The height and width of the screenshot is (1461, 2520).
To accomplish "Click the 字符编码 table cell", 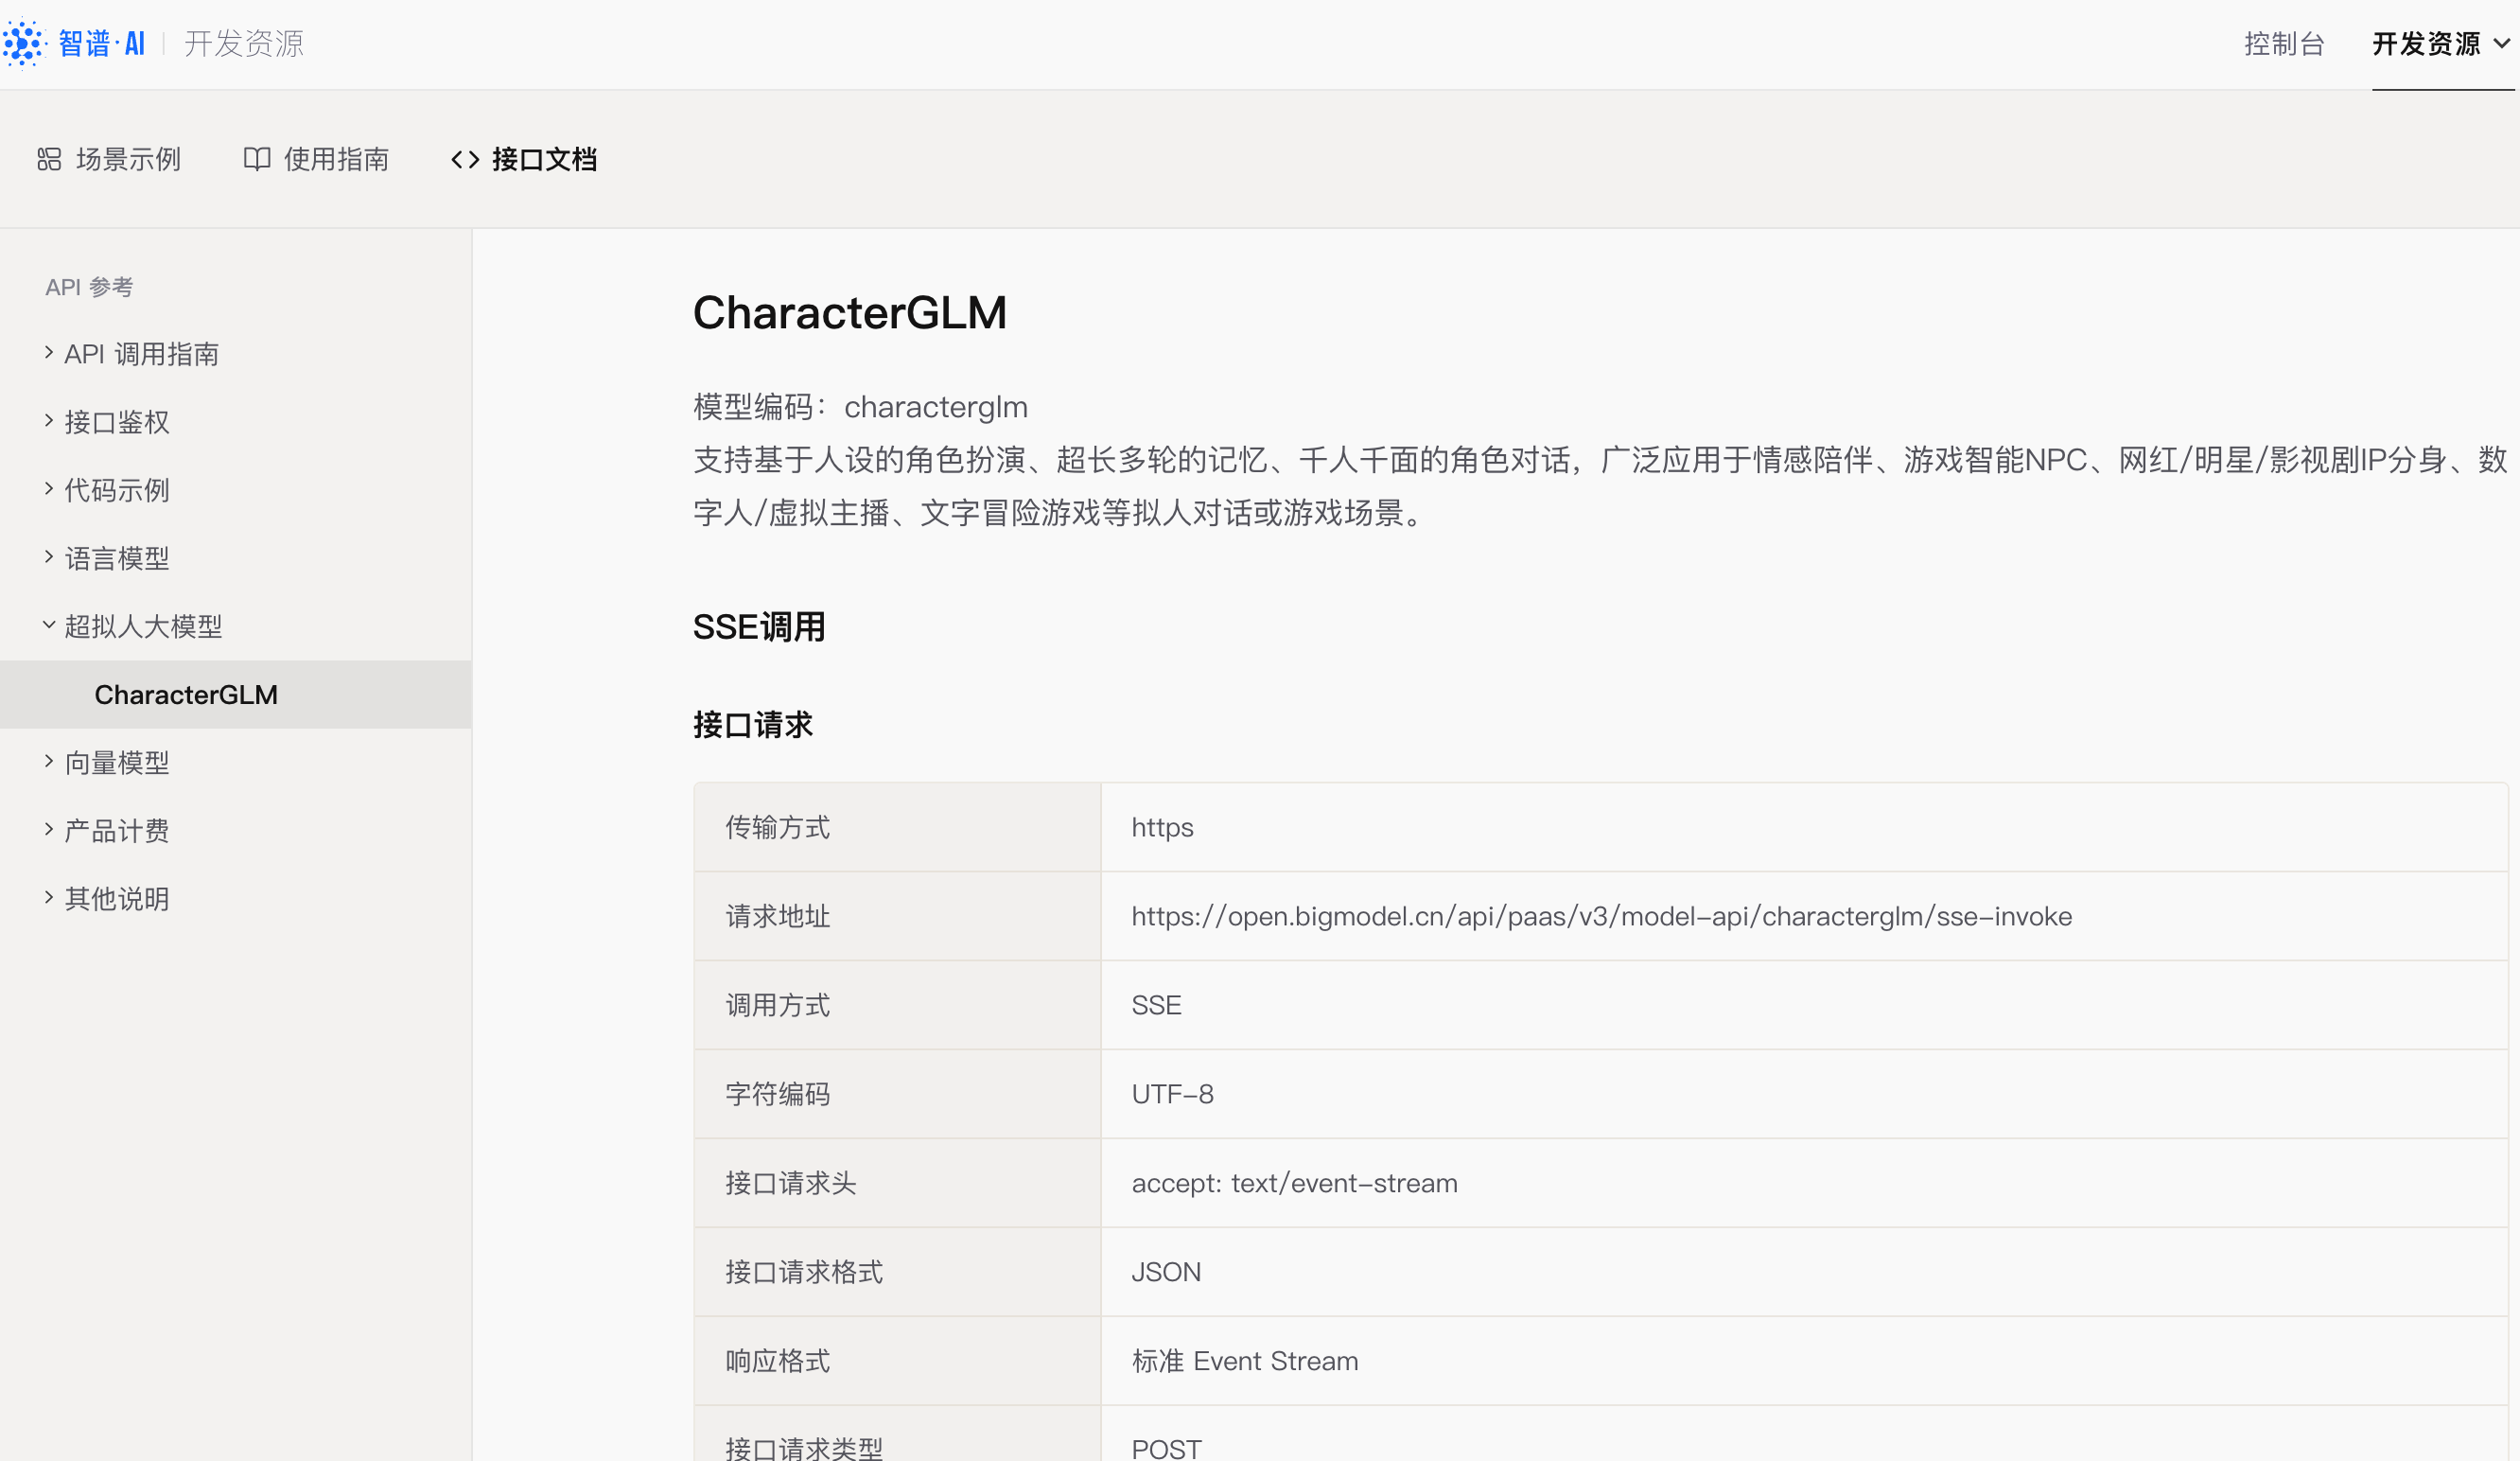I will tap(897, 1094).
